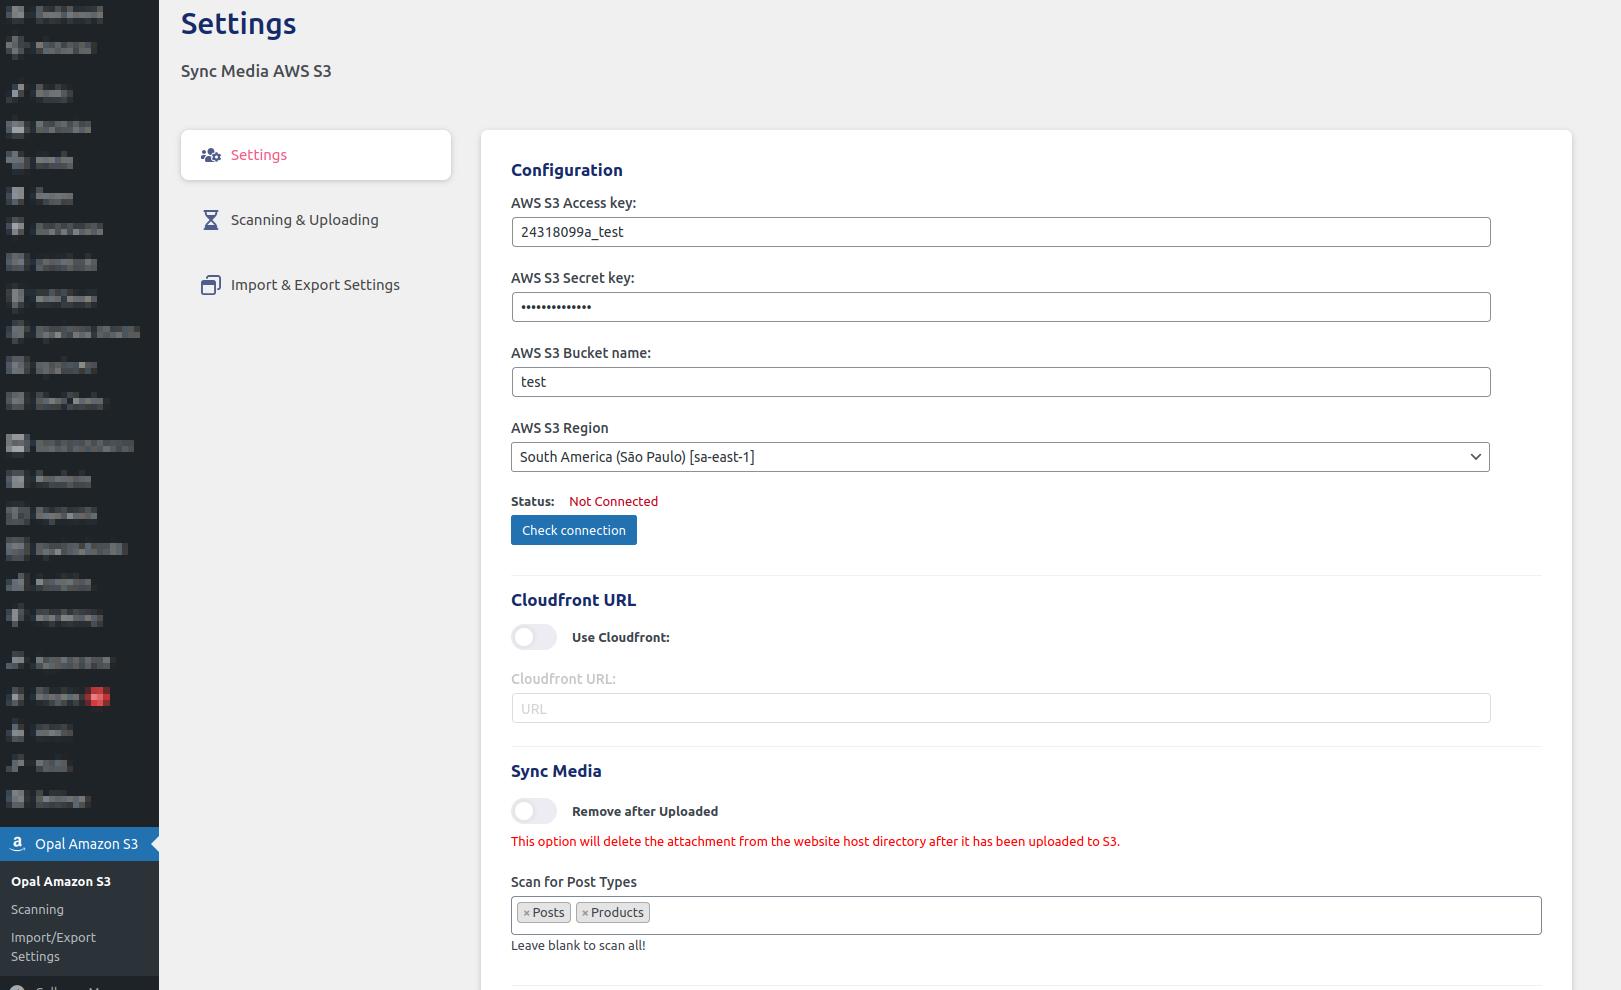Click the Opal Amazon S3 menu label
This screenshot has height=990, width=1621.
click(x=86, y=844)
